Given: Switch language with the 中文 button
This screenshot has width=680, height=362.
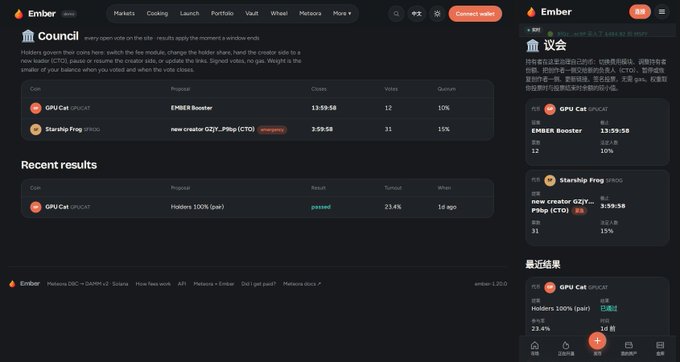Looking at the screenshot, I should click(416, 14).
